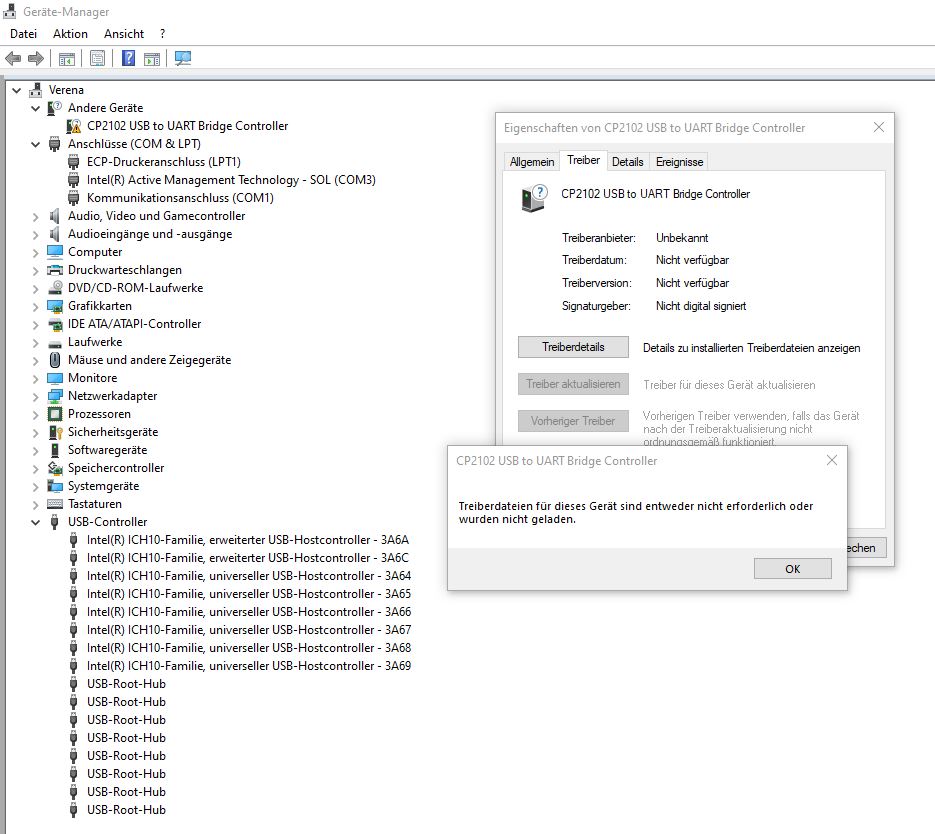Image resolution: width=935 pixels, height=834 pixels.
Task: Click the Treiberdetails button
Action: pos(573,347)
